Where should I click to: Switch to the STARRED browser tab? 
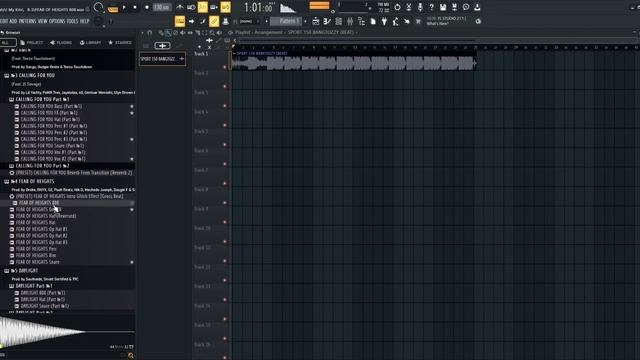pos(120,42)
